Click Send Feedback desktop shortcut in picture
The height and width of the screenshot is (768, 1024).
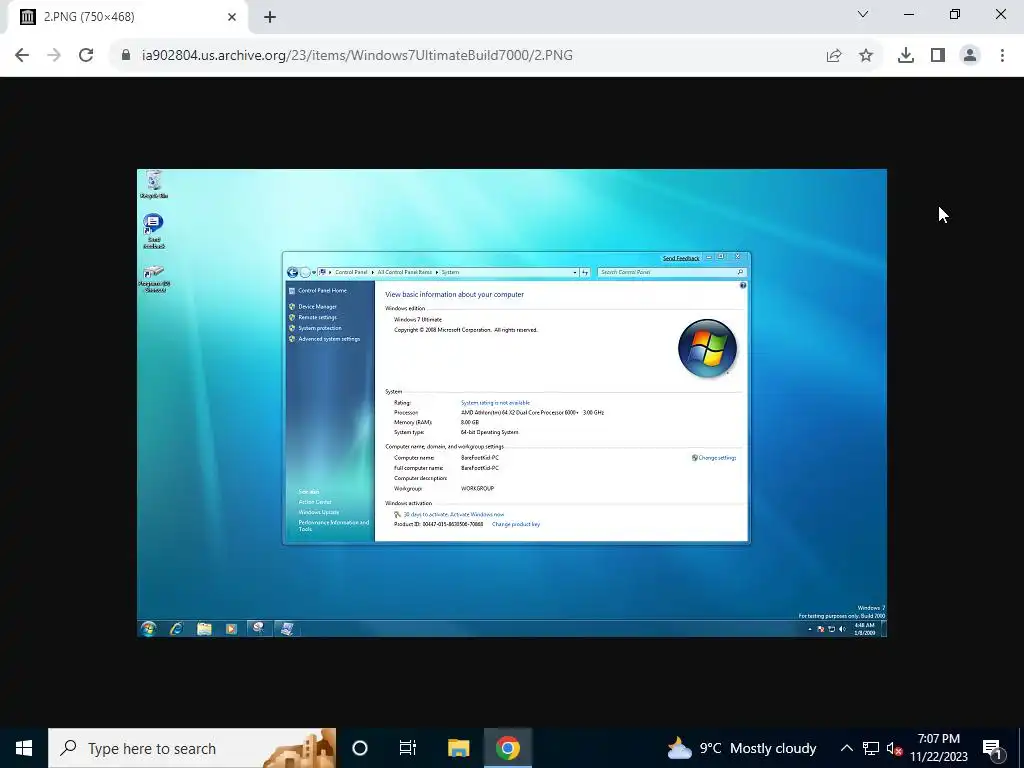[x=153, y=231]
